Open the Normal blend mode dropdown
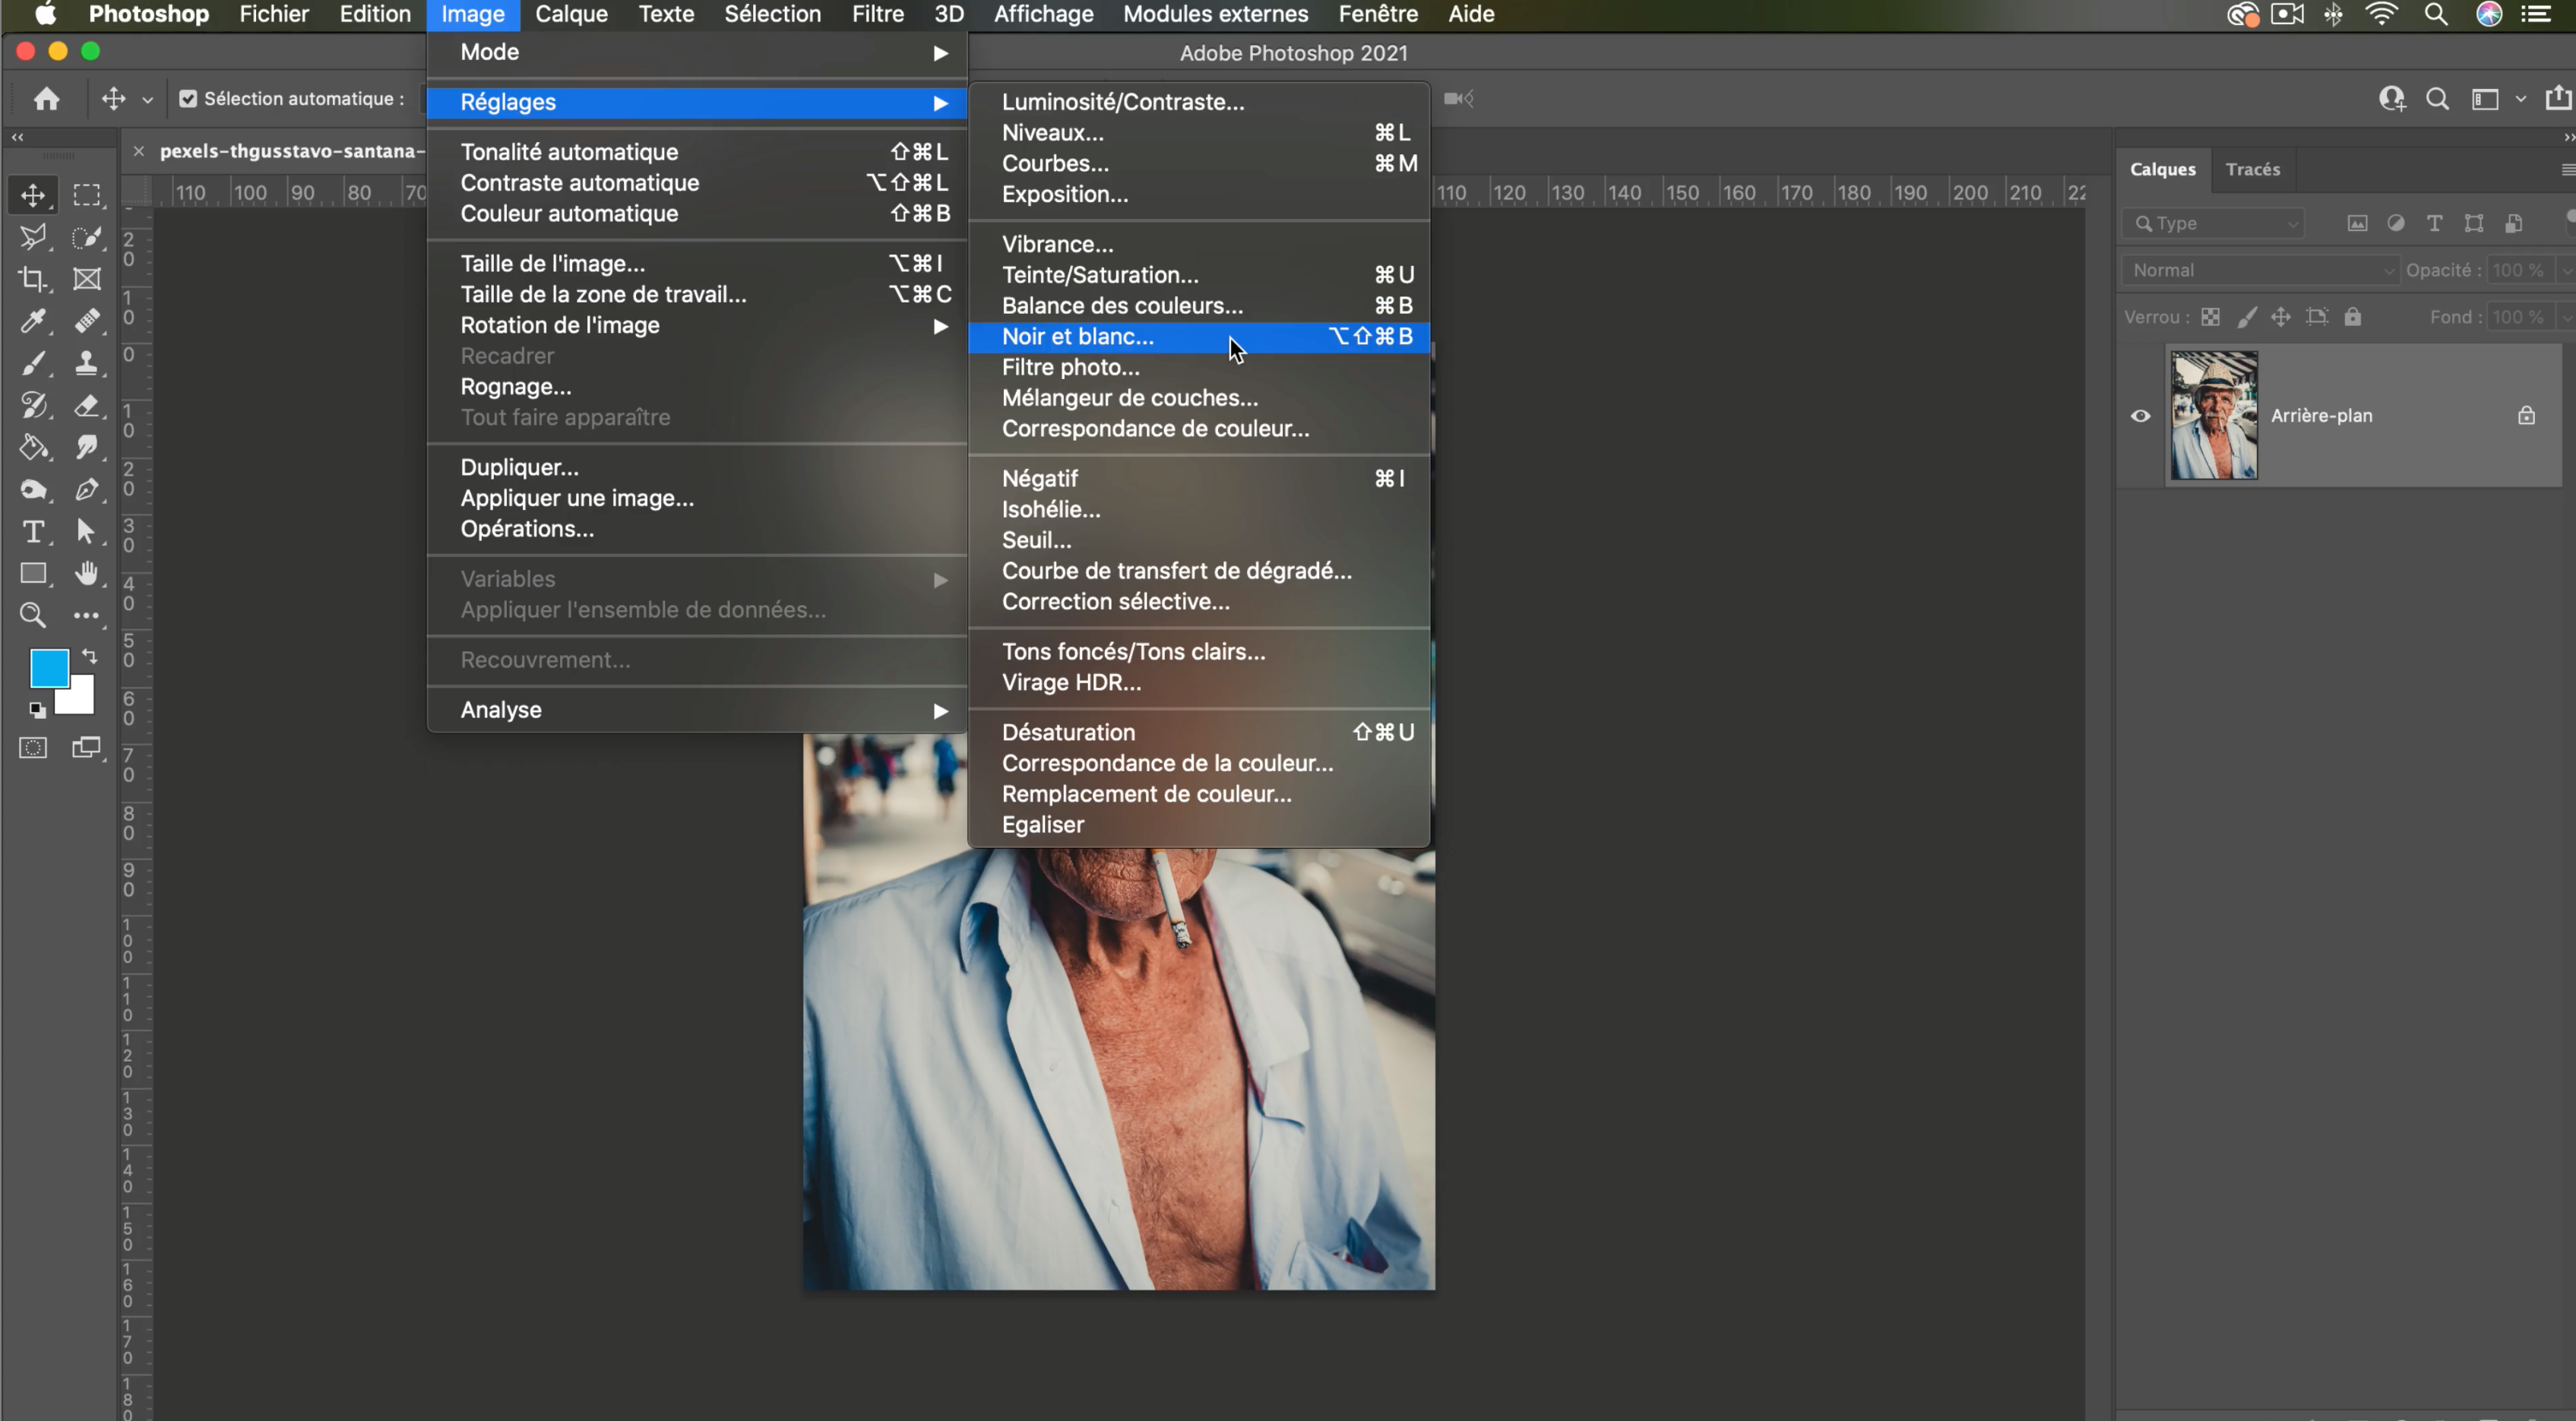The image size is (2576, 1421). click(2261, 270)
